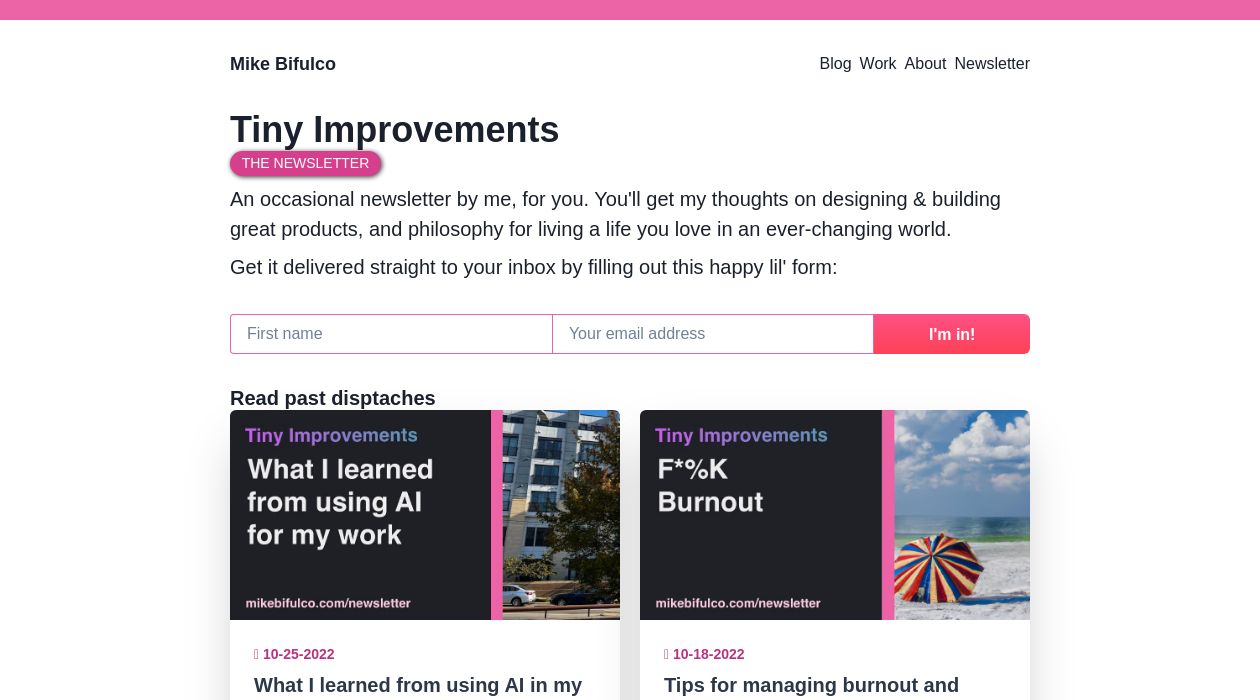Click the THE NEWSLETTER badge

306,163
